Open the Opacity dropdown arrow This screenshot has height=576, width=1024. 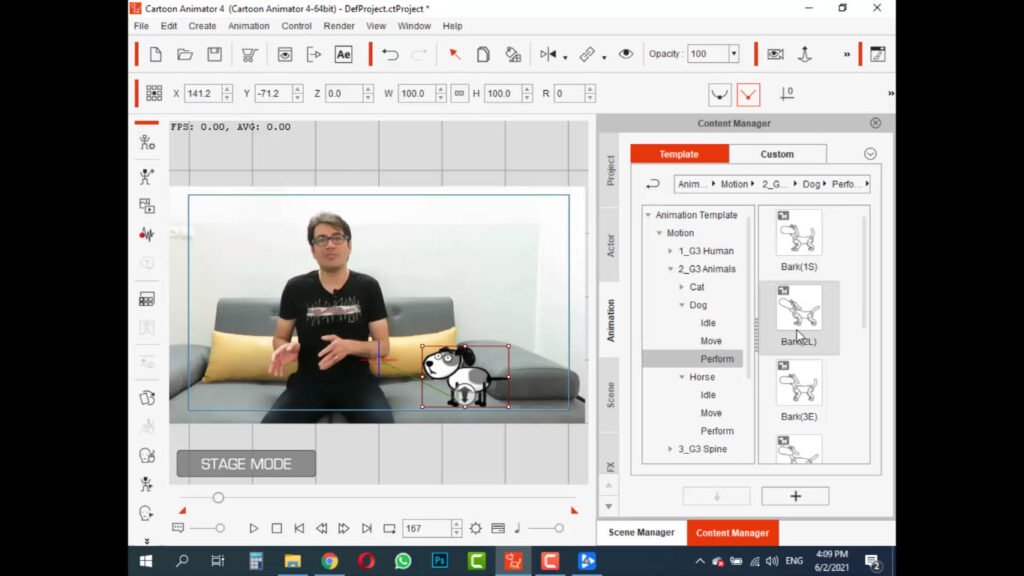tap(734, 54)
